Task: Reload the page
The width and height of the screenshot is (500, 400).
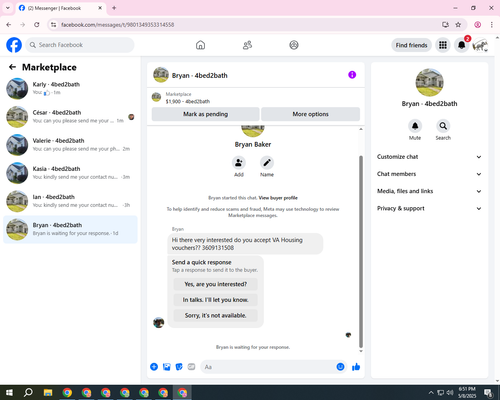Action: tap(37, 25)
